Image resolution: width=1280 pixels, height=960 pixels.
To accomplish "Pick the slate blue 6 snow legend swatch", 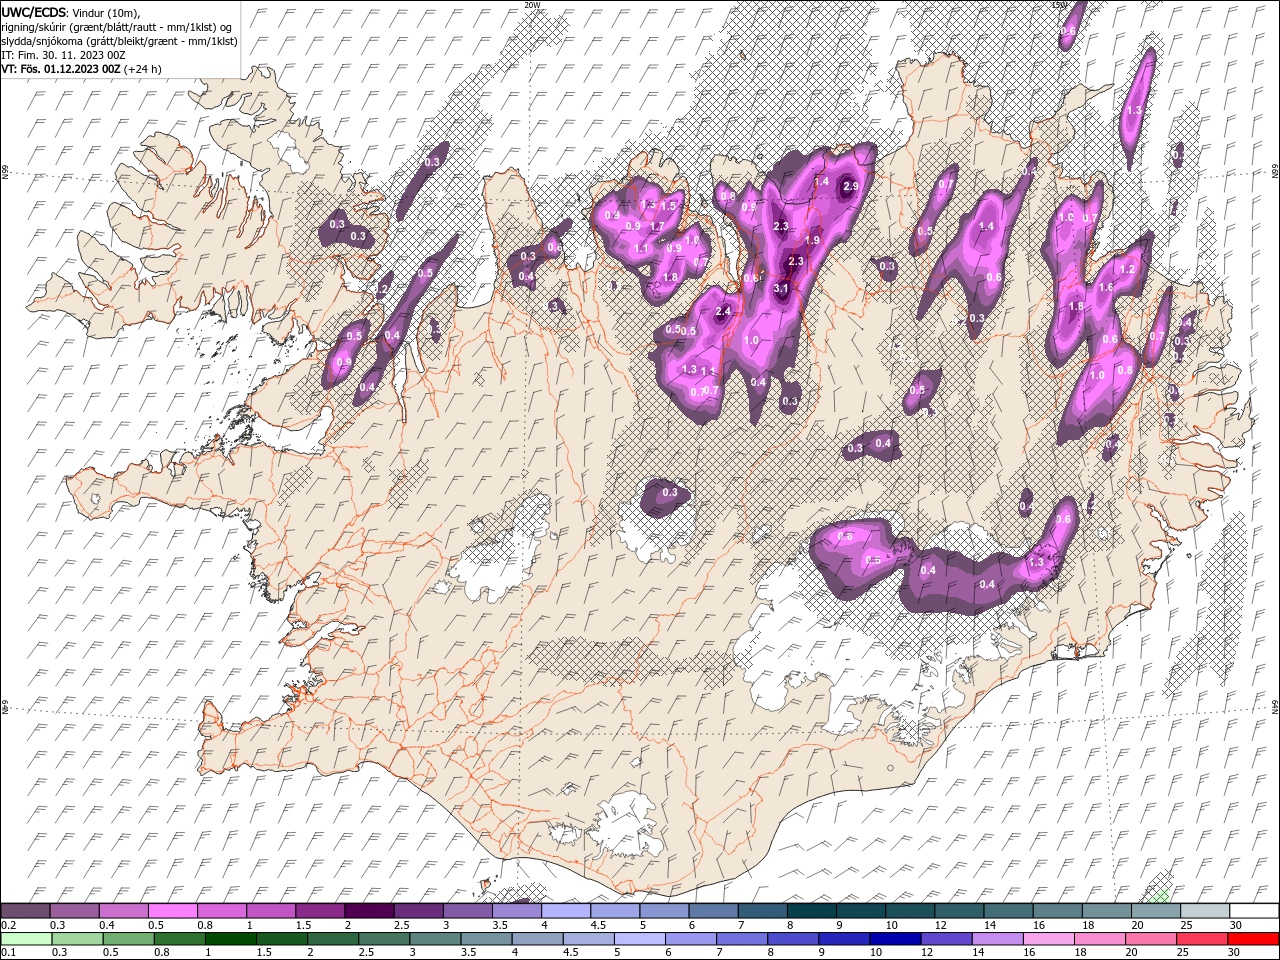I will point(713,911).
